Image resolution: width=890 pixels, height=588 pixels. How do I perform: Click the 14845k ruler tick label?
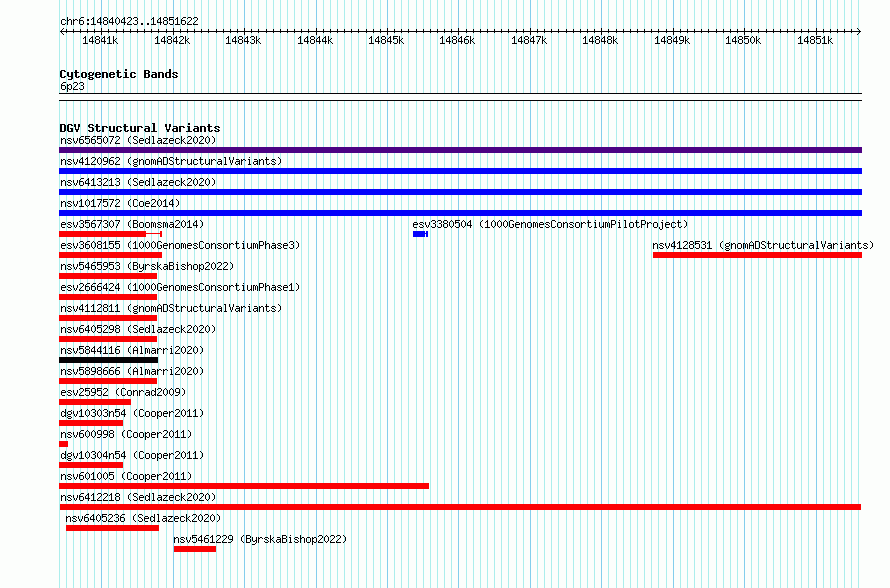point(386,40)
